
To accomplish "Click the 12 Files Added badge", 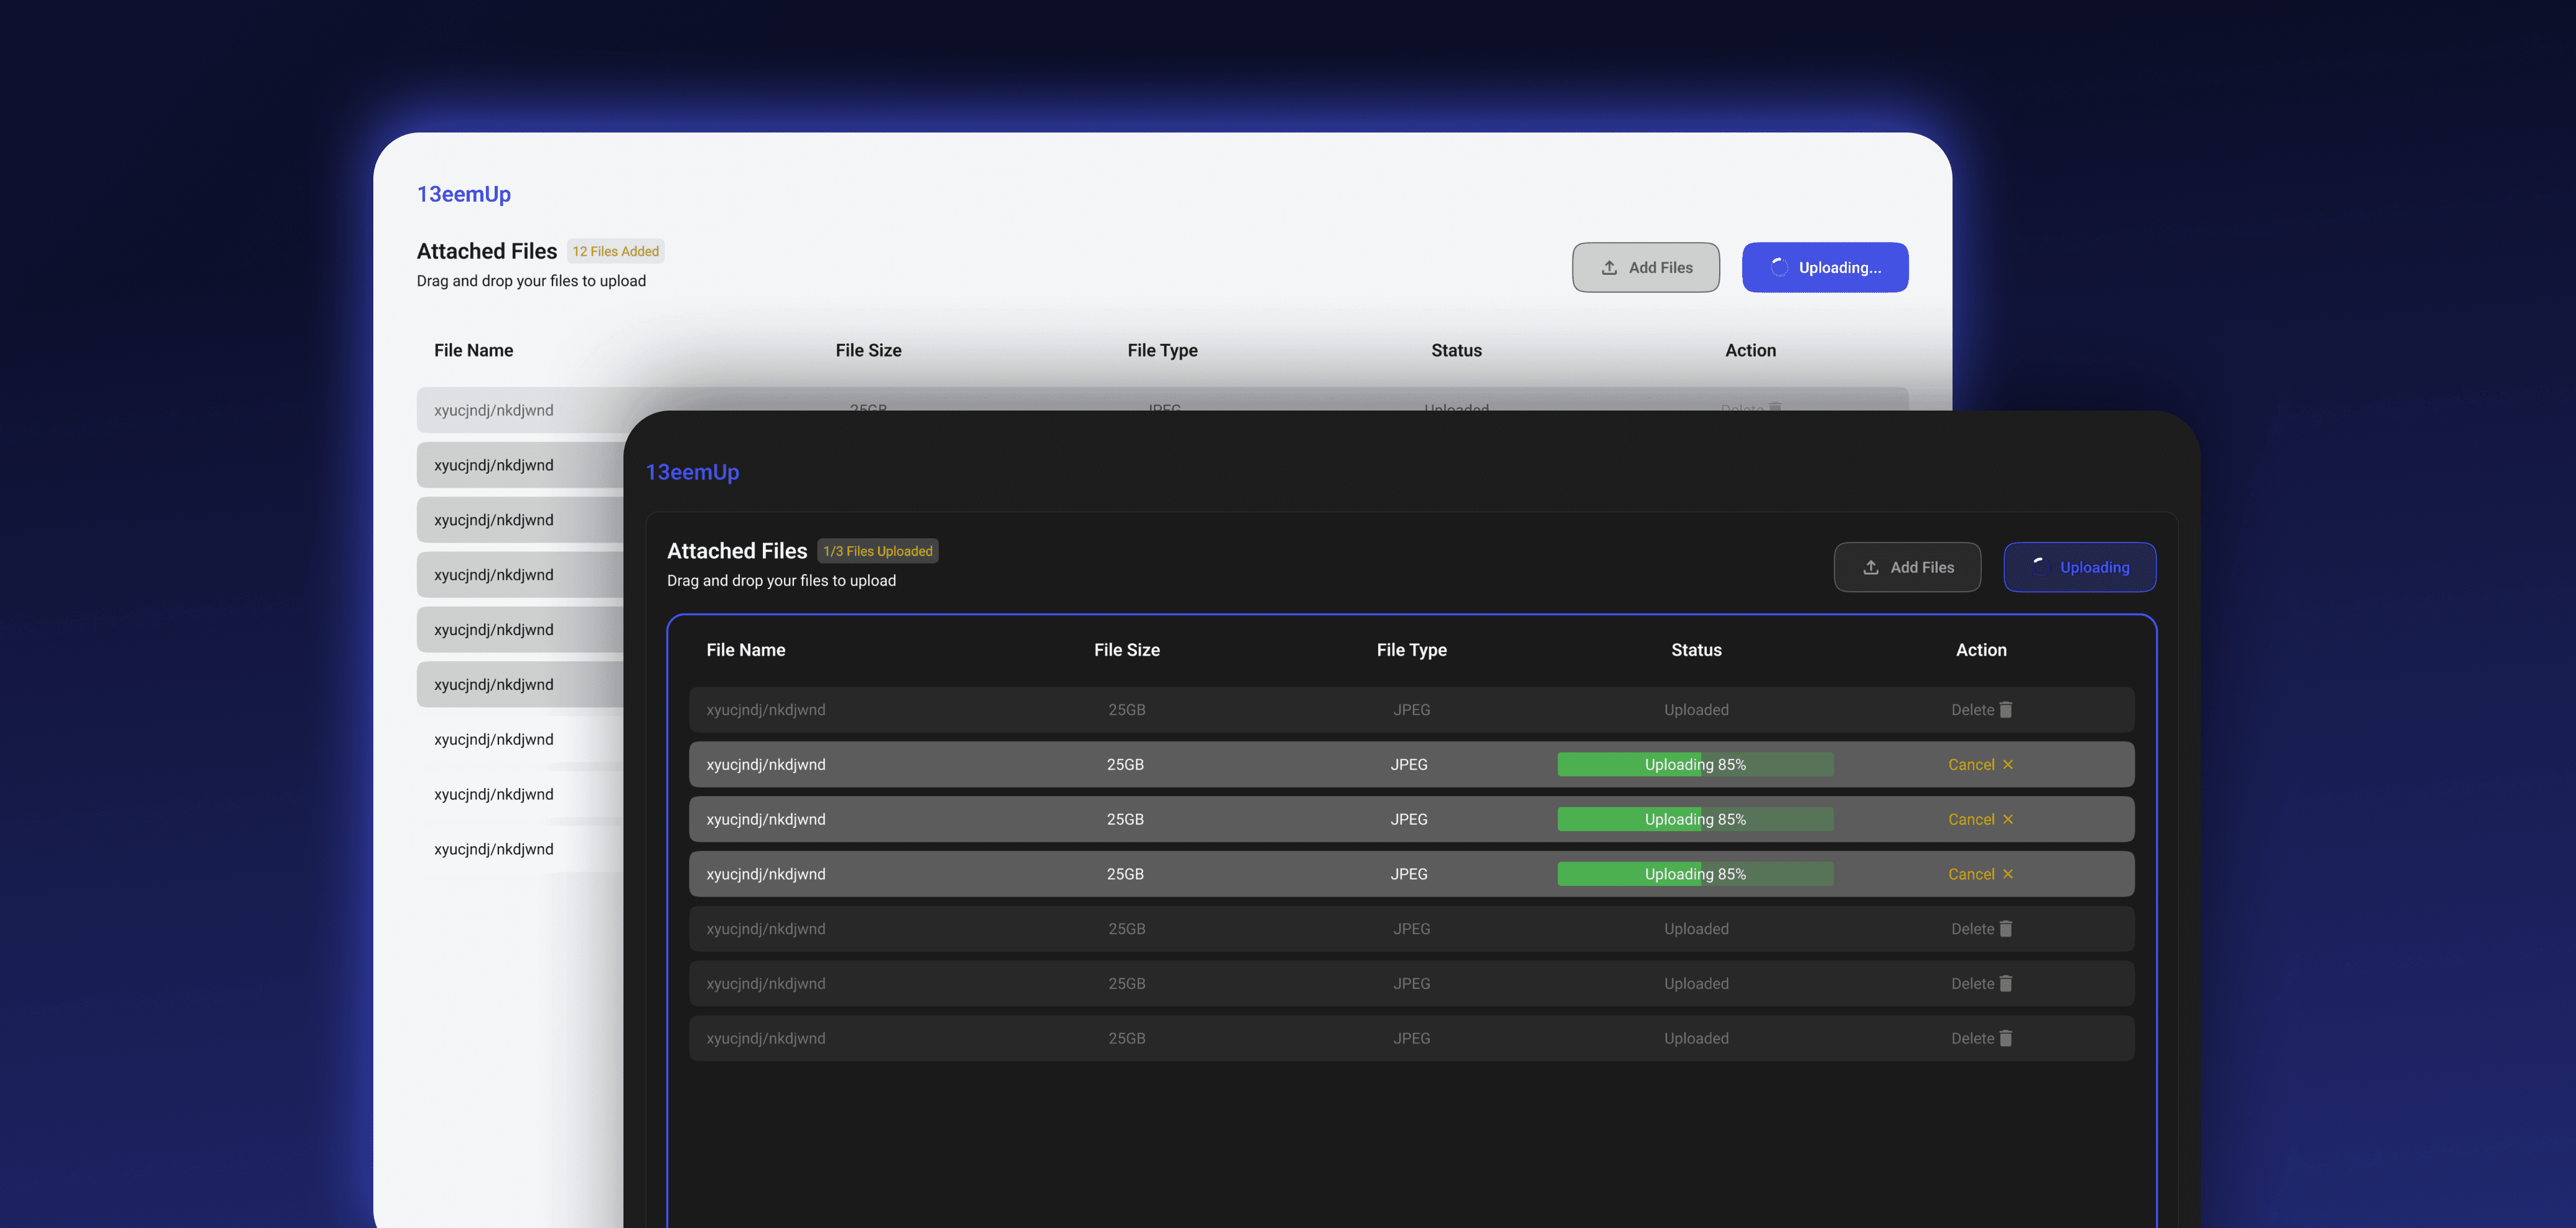I will click(615, 251).
